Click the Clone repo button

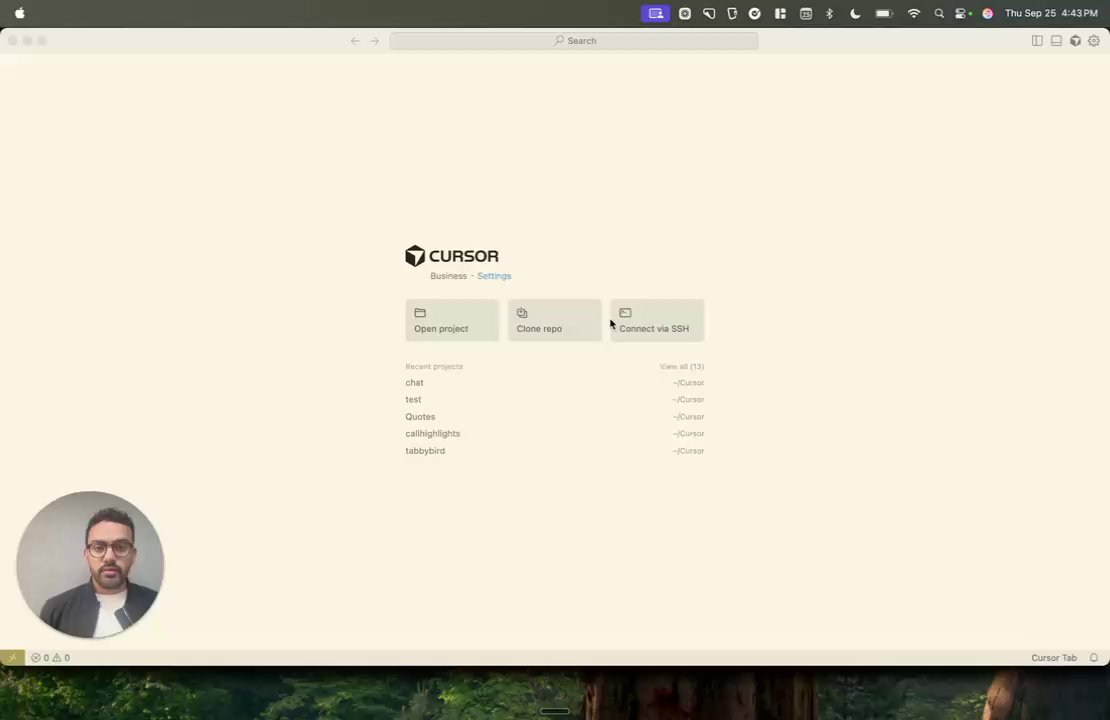point(554,320)
